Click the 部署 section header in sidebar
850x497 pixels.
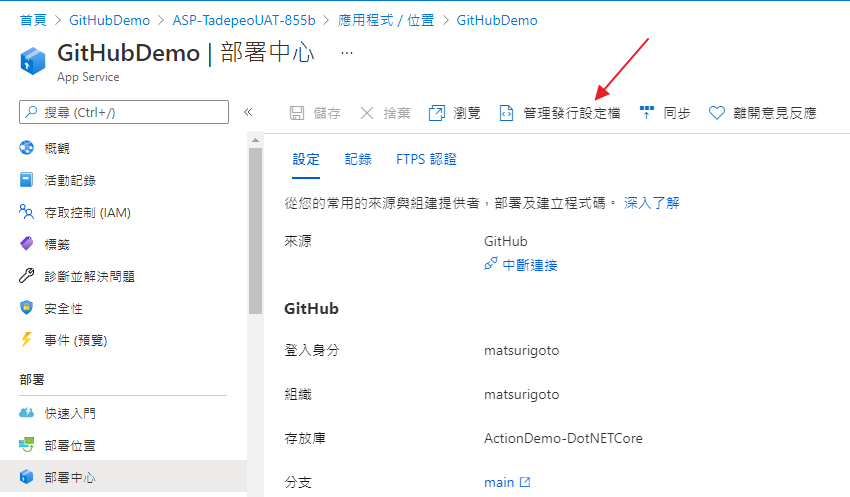[32, 379]
